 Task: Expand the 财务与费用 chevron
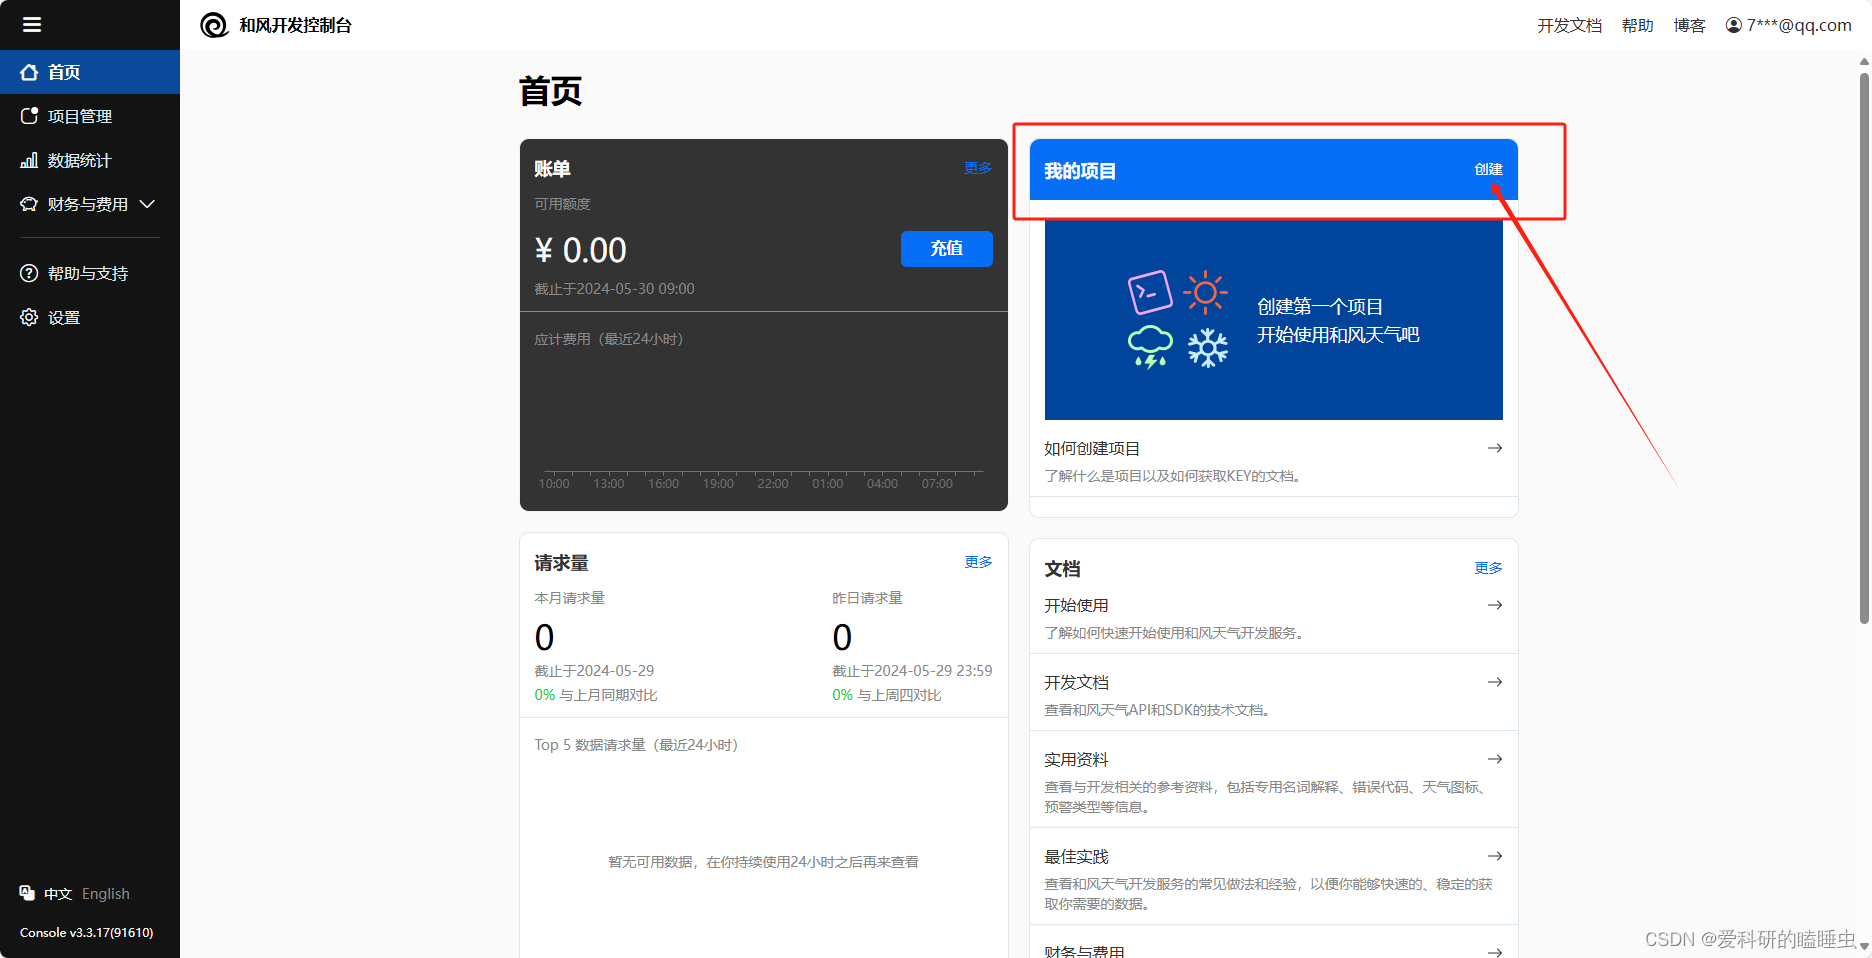click(148, 204)
